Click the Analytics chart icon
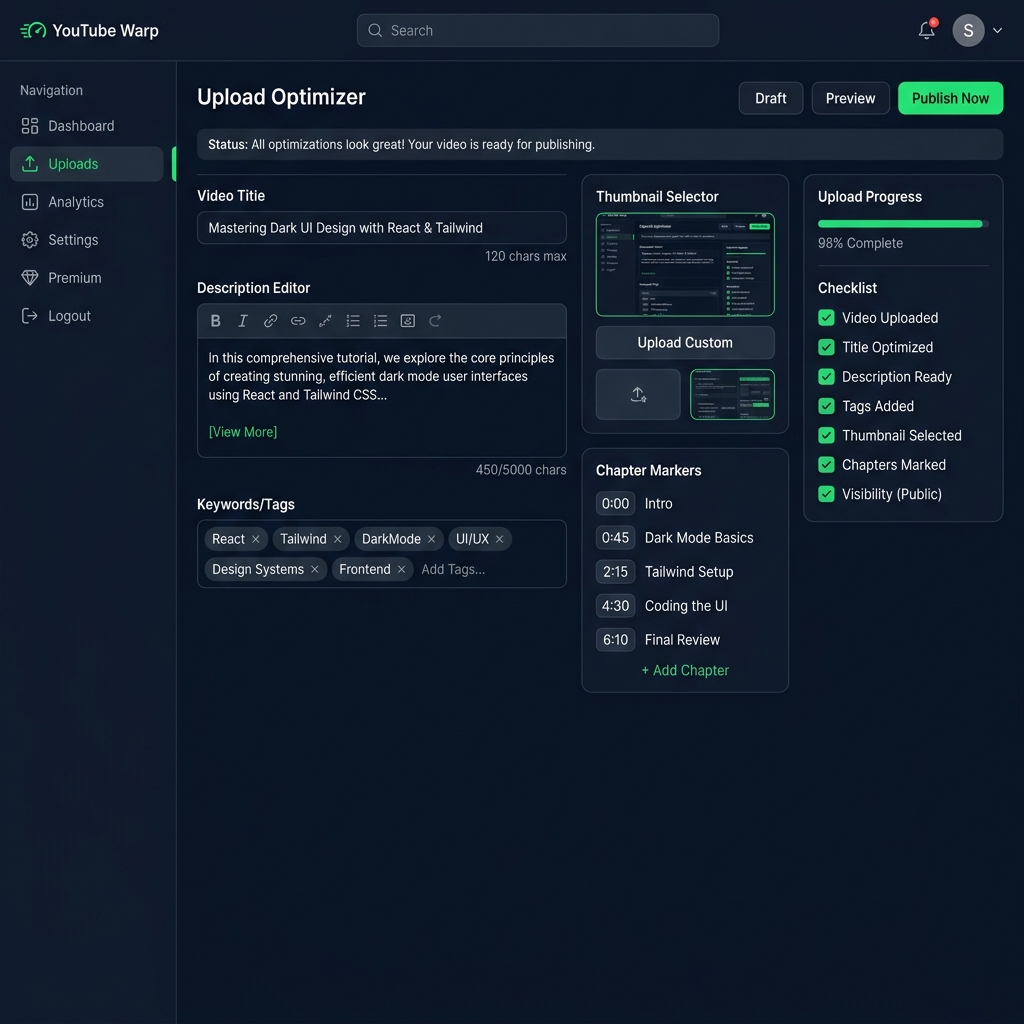Viewport: 1024px width, 1024px height. tap(29, 202)
